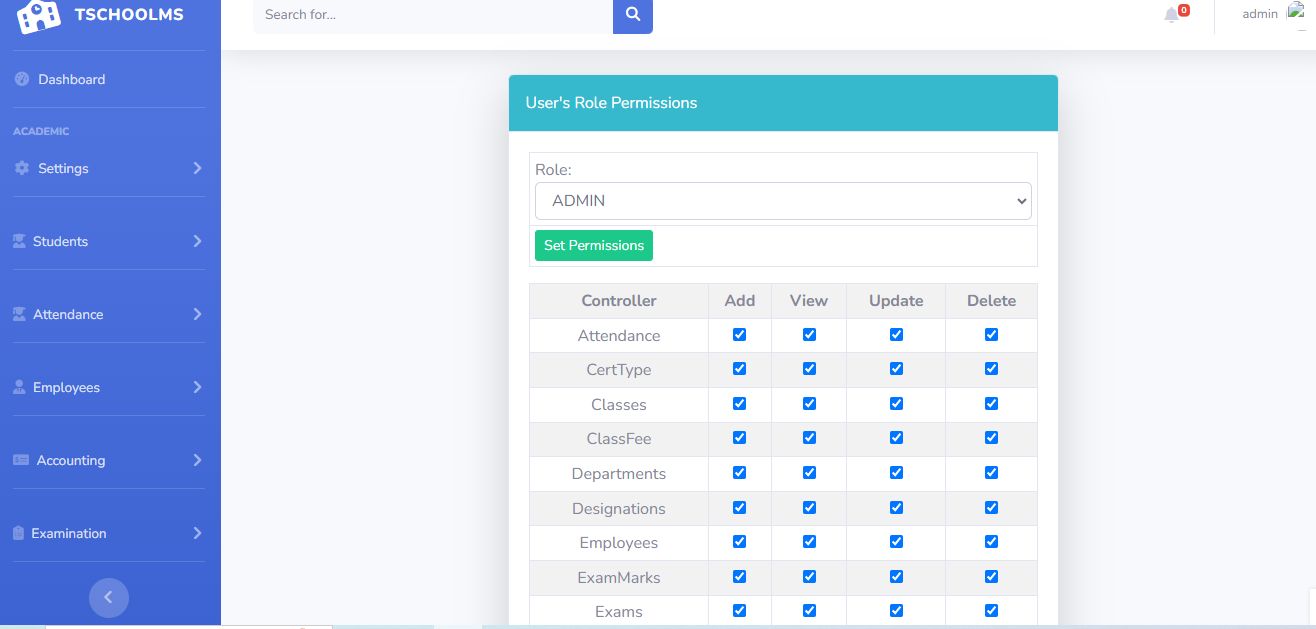Click the TSCHOOLMS brand link
The height and width of the screenshot is (629, 1316).
[129, 14]
